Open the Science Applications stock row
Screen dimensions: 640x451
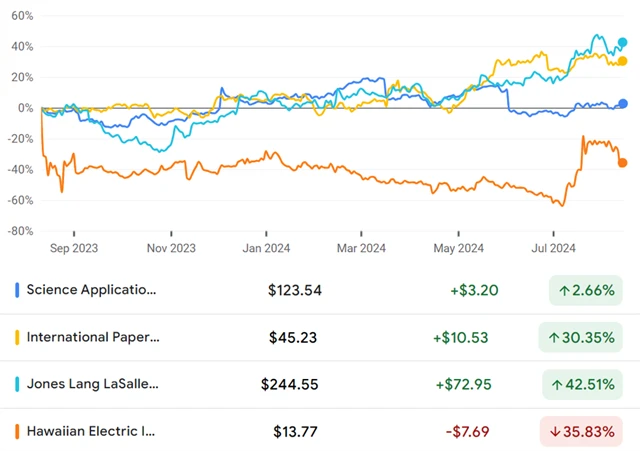pyautogui.click(x=91, y=291)
